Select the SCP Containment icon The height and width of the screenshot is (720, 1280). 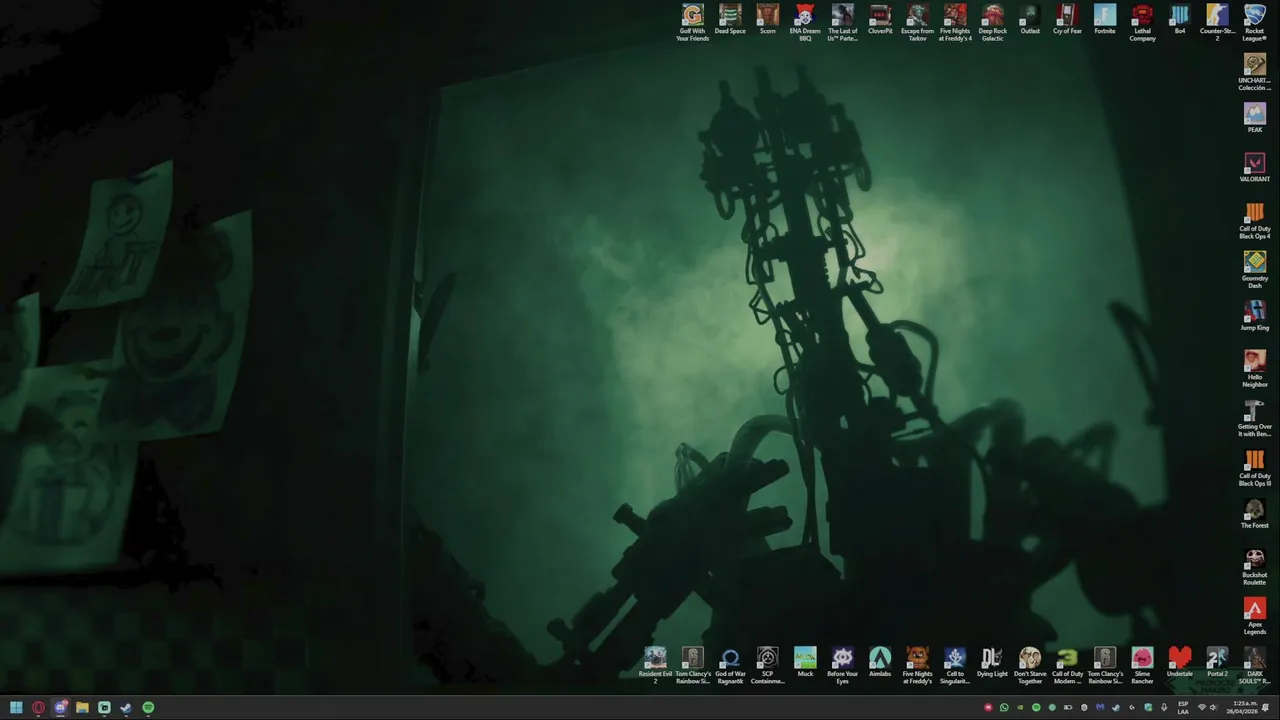(x=767, y=665)
